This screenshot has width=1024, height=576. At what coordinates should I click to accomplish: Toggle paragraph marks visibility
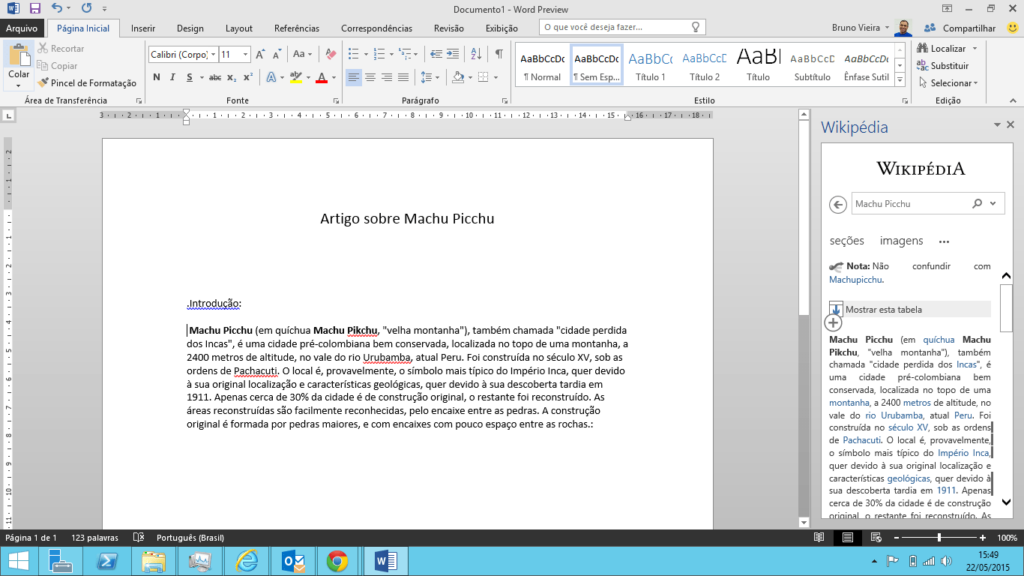click(499, 54)
